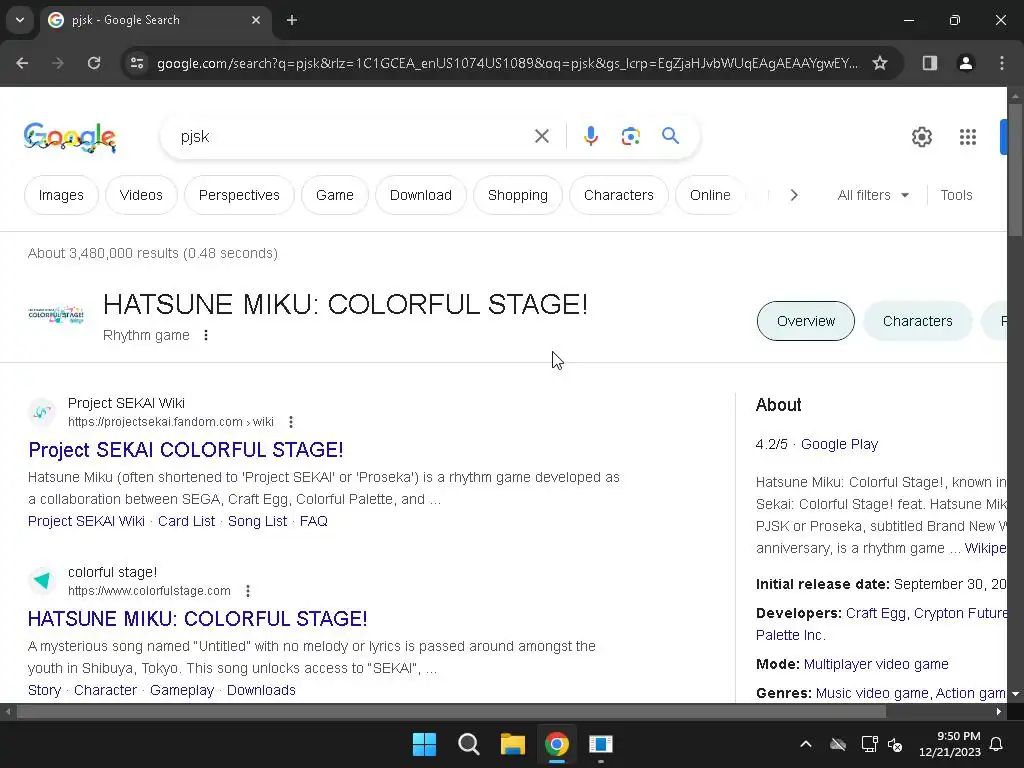
Task: Open the Music video game genre link
Action: click(872, 693)
